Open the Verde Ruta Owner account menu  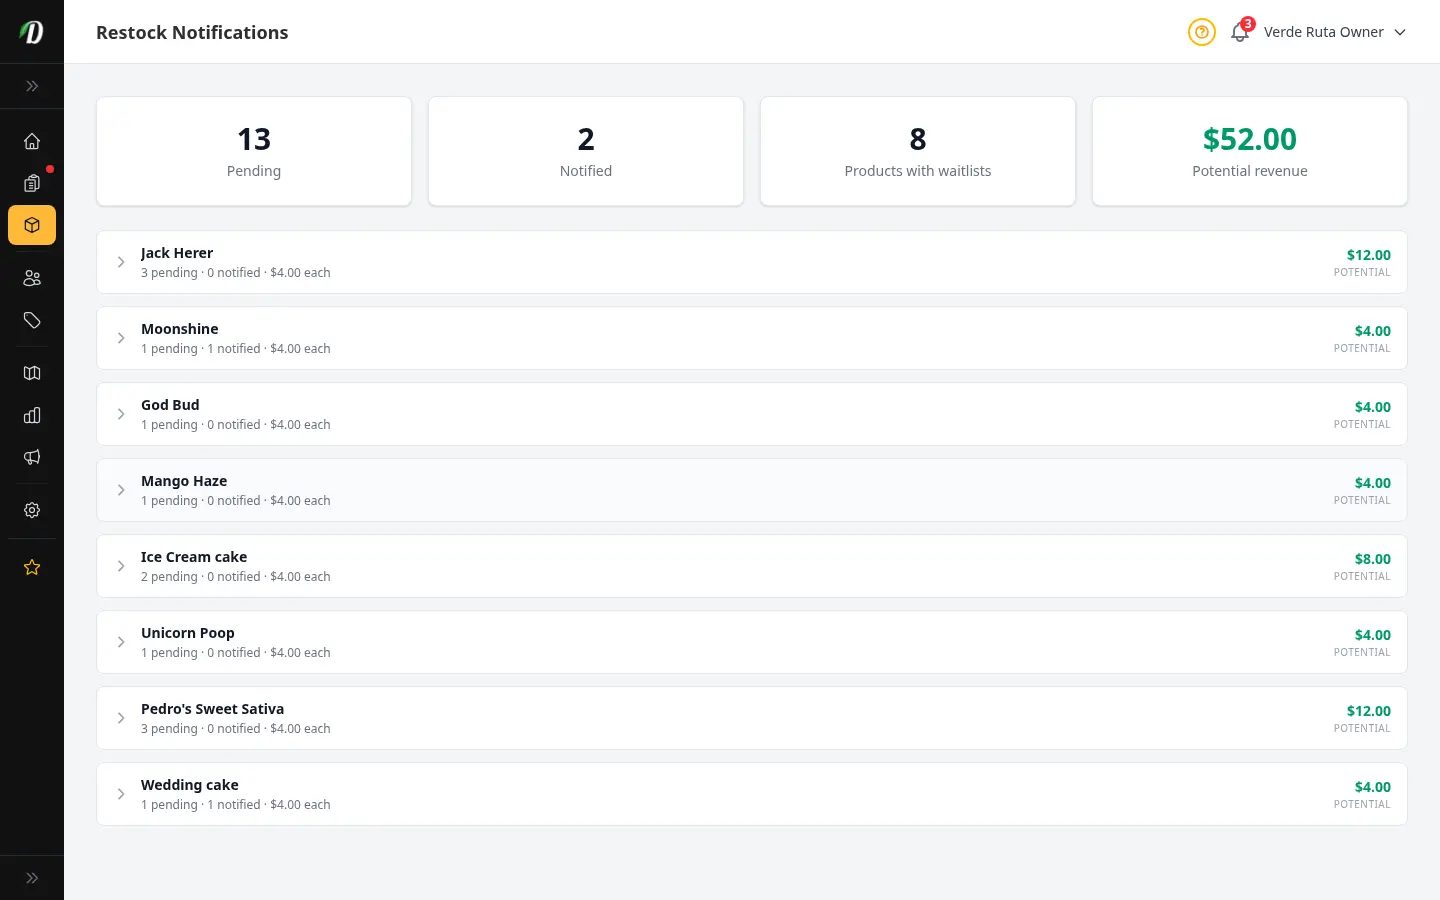point(1335,32)
